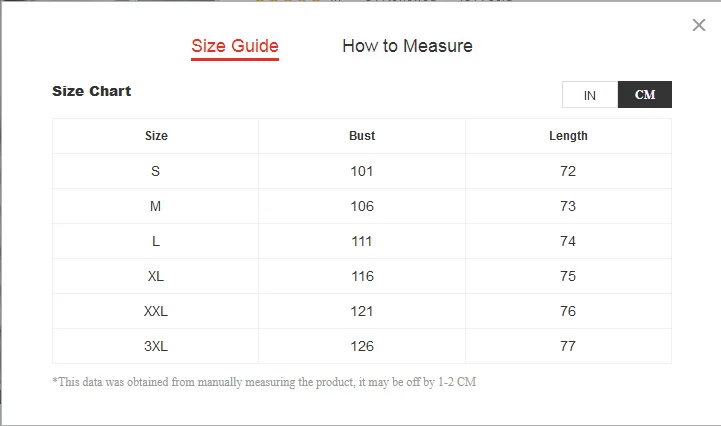Click the Length column header

[568, 136]
